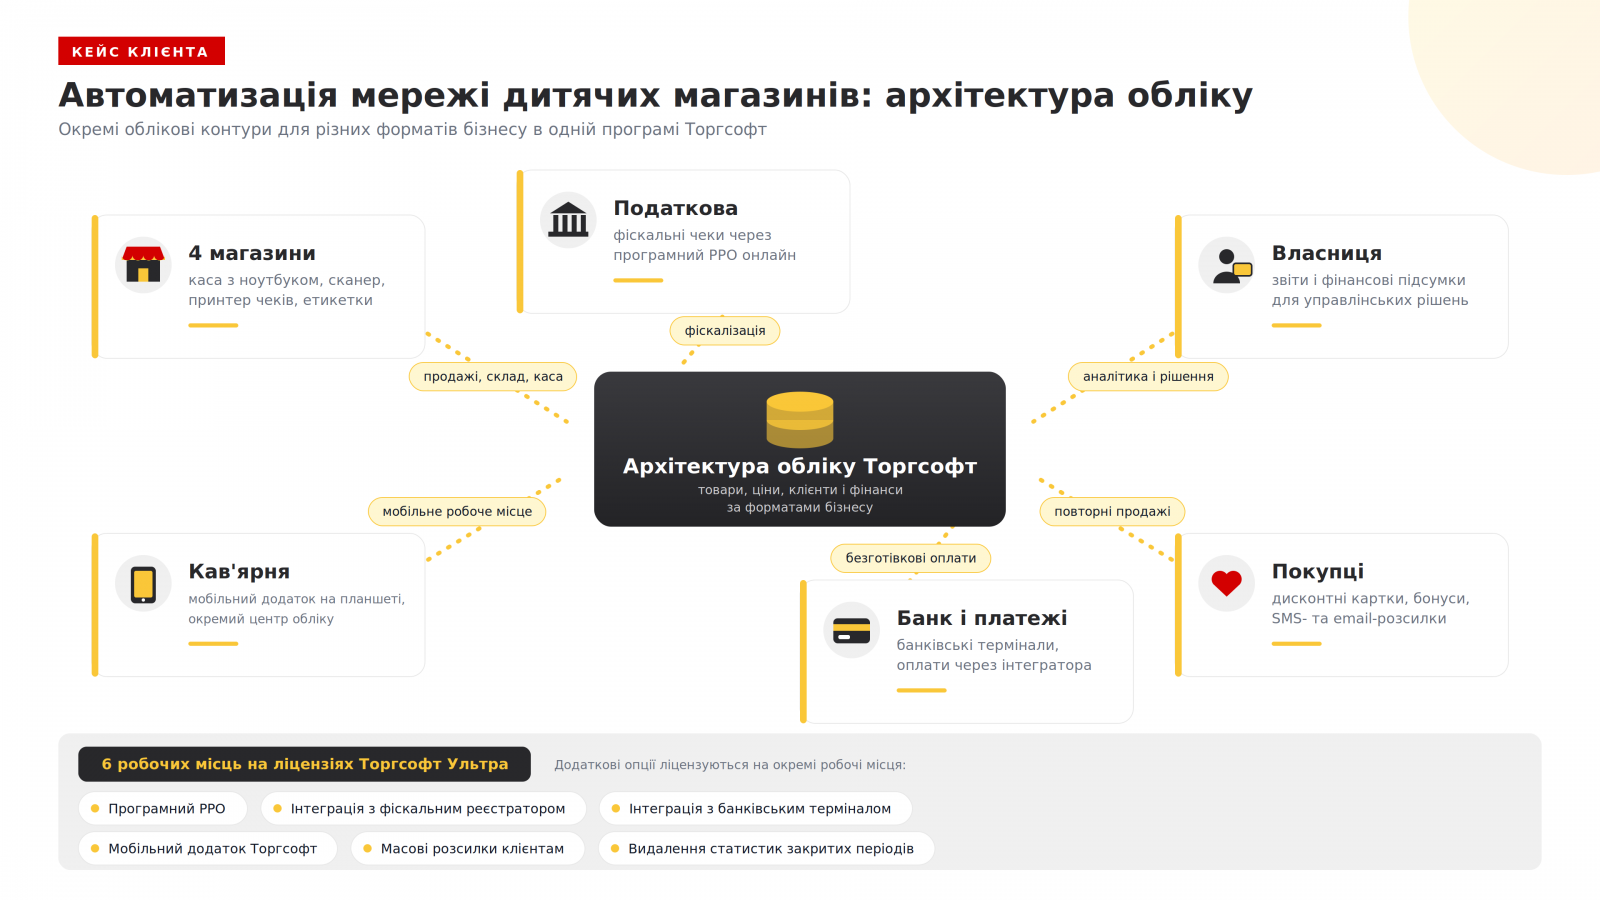Click the credit card icon in Банк і платежі

851,631
